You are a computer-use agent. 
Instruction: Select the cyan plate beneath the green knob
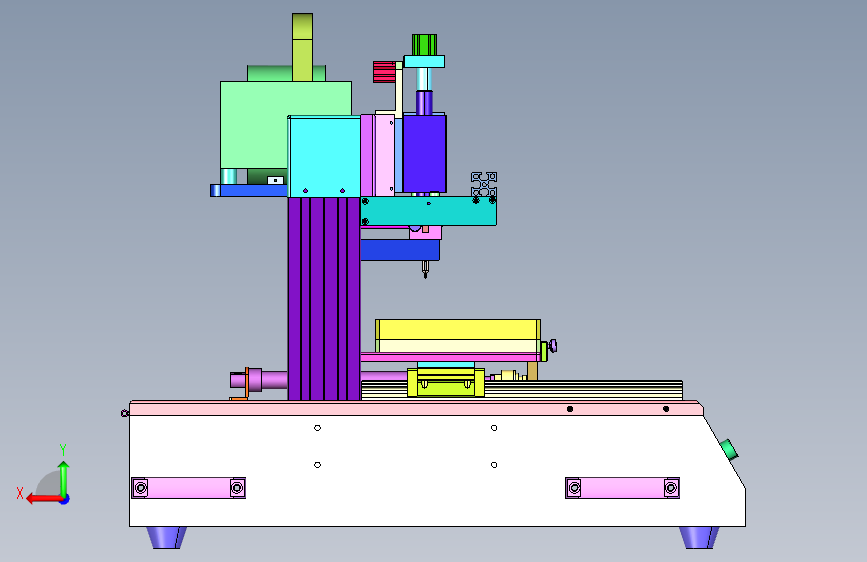click(x=424, y=61)
